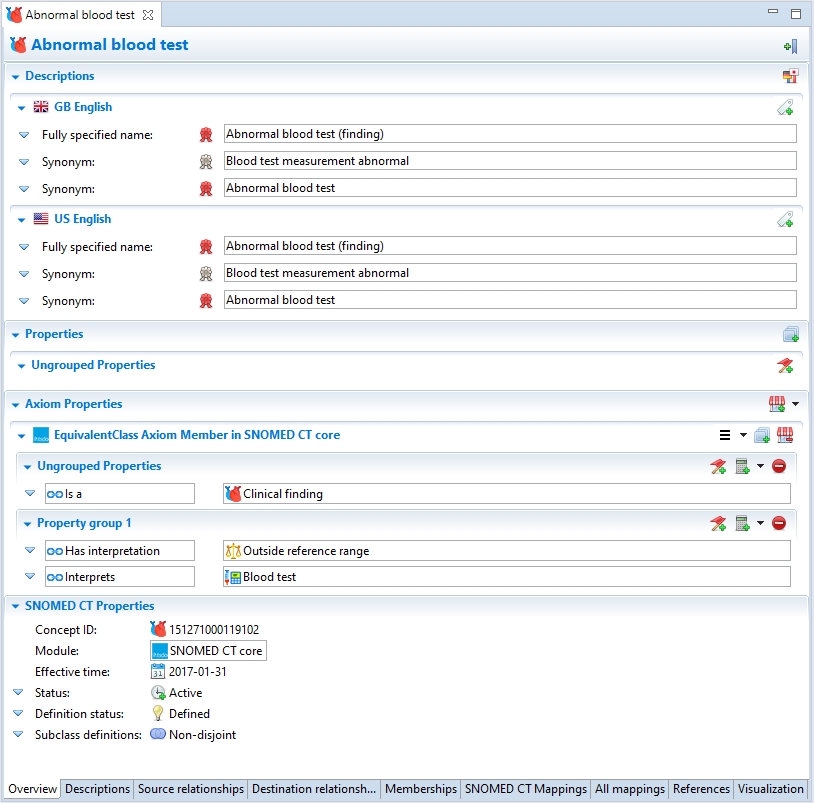Click the SNOMED CT core module link
The height and width of the screenshot is (803, 814).
coord(215,651)
